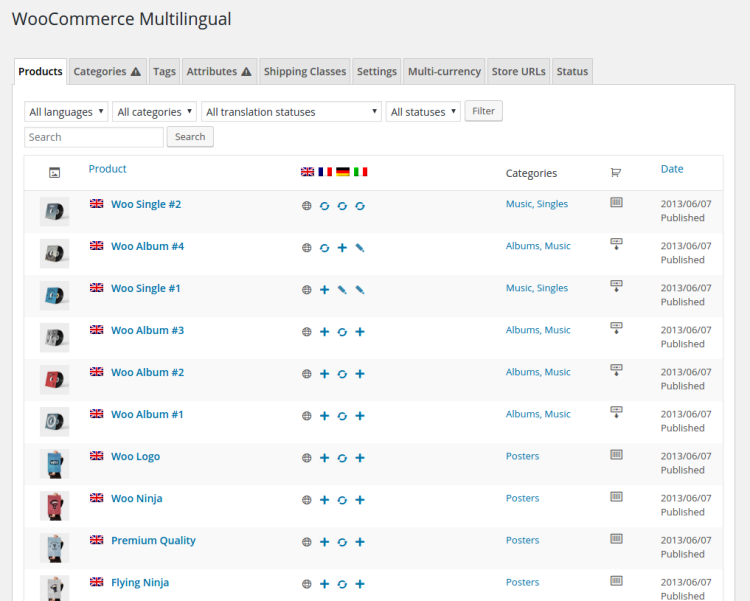750x601 pixels.
Task: Click the Italian plus icon for Woo Logo
Action: click(360, 457)
